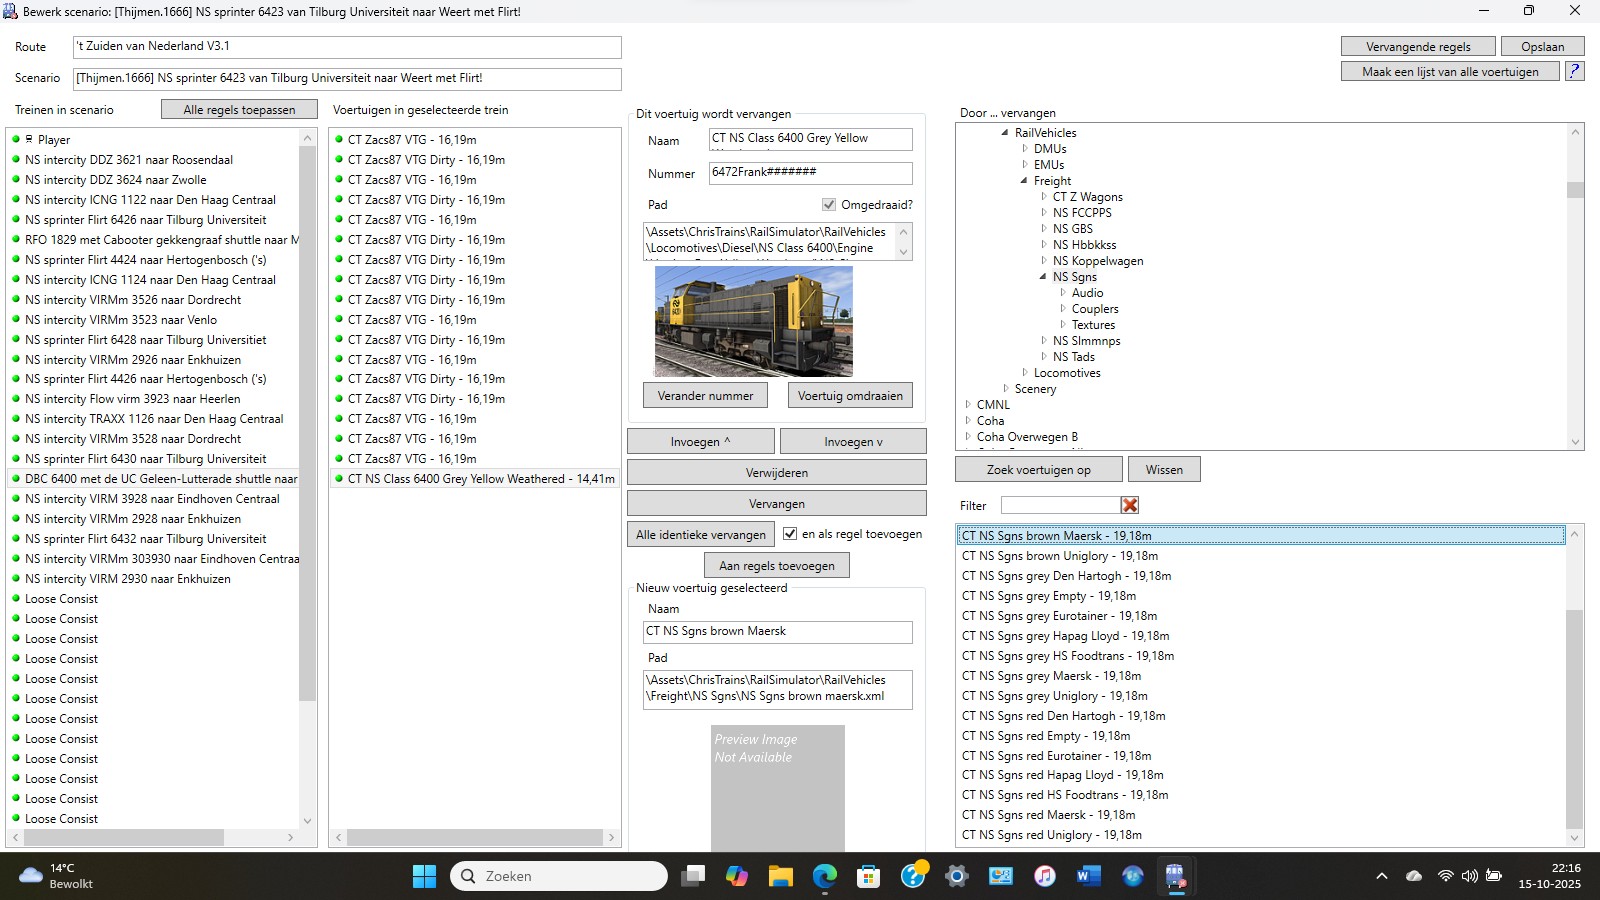Select 'NS intercity VIRMm 3523 naar Venlo' train

tap(120, 320)
